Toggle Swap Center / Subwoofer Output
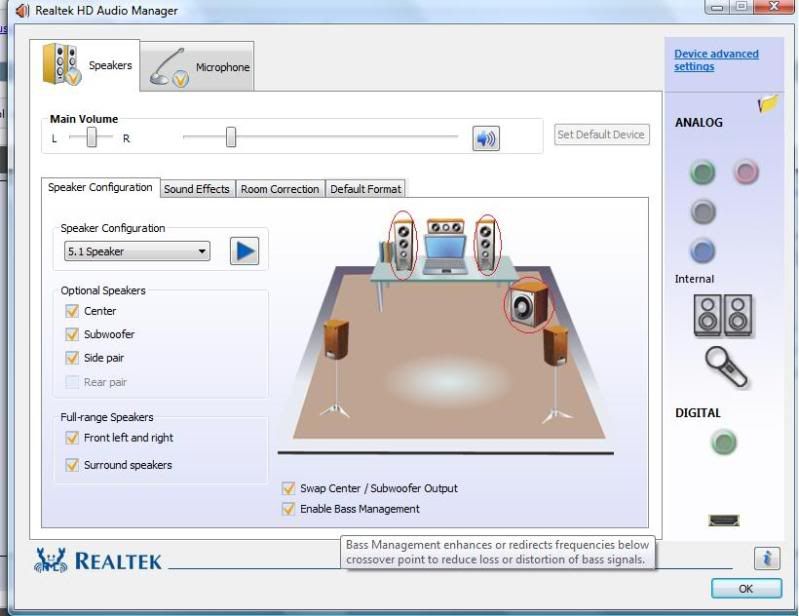This screenshot has height=616, width=799. pyautogui.click(x=288, y=488)
